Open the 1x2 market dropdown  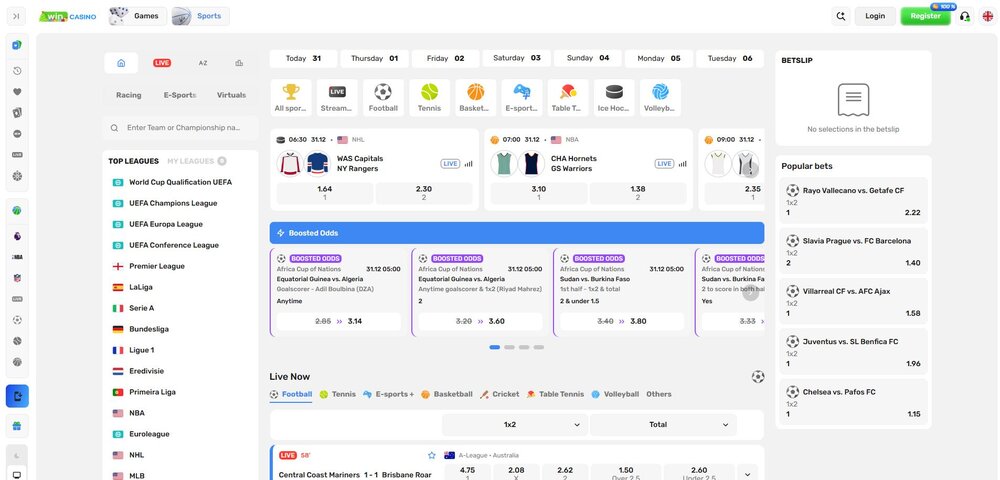pyautogui.click(x=515, y=425)
